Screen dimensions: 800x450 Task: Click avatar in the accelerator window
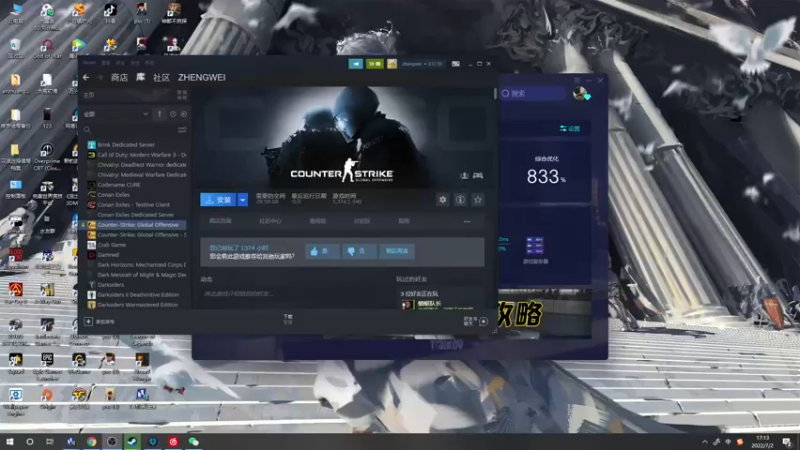[x=580, y=93]
